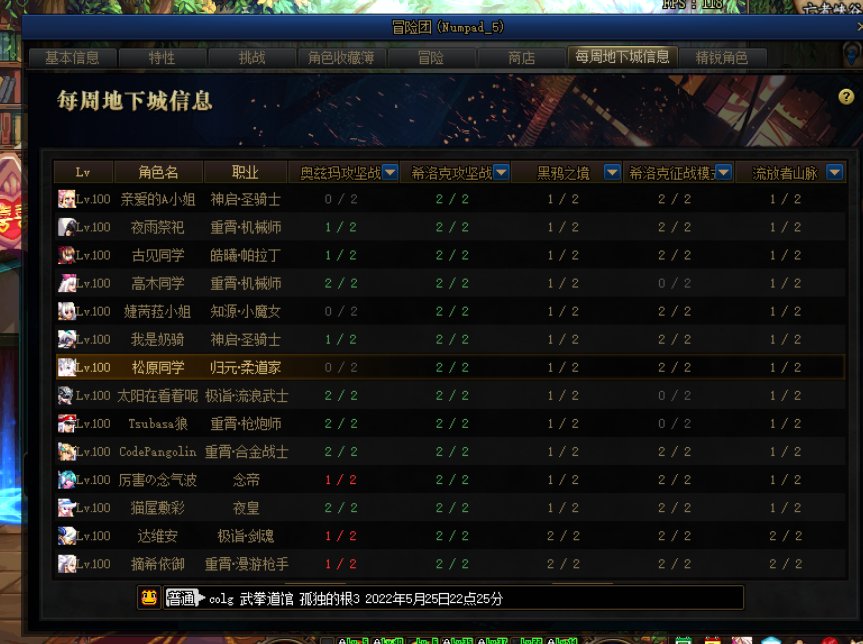Select character name 婕芮菈小姐
This screenshot has height=644, width=863.
(158, 312)
